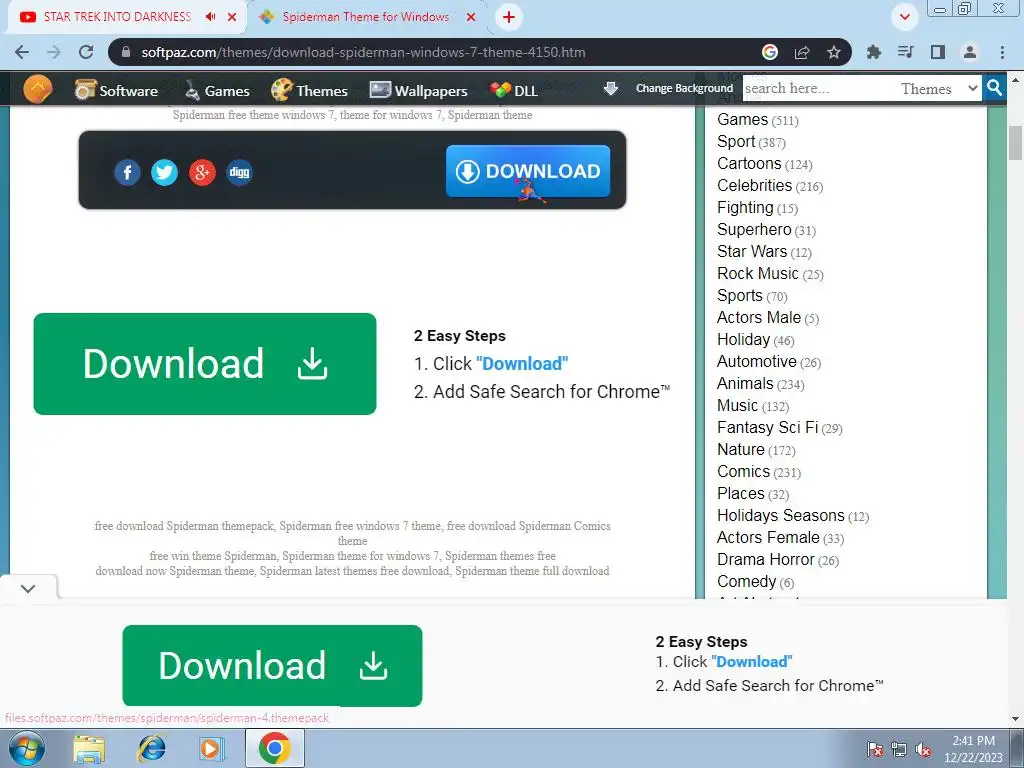Viewport: 1024px width, 768px height.
Task: Share on Facebook icon
Action: click(x=127, y=172)
